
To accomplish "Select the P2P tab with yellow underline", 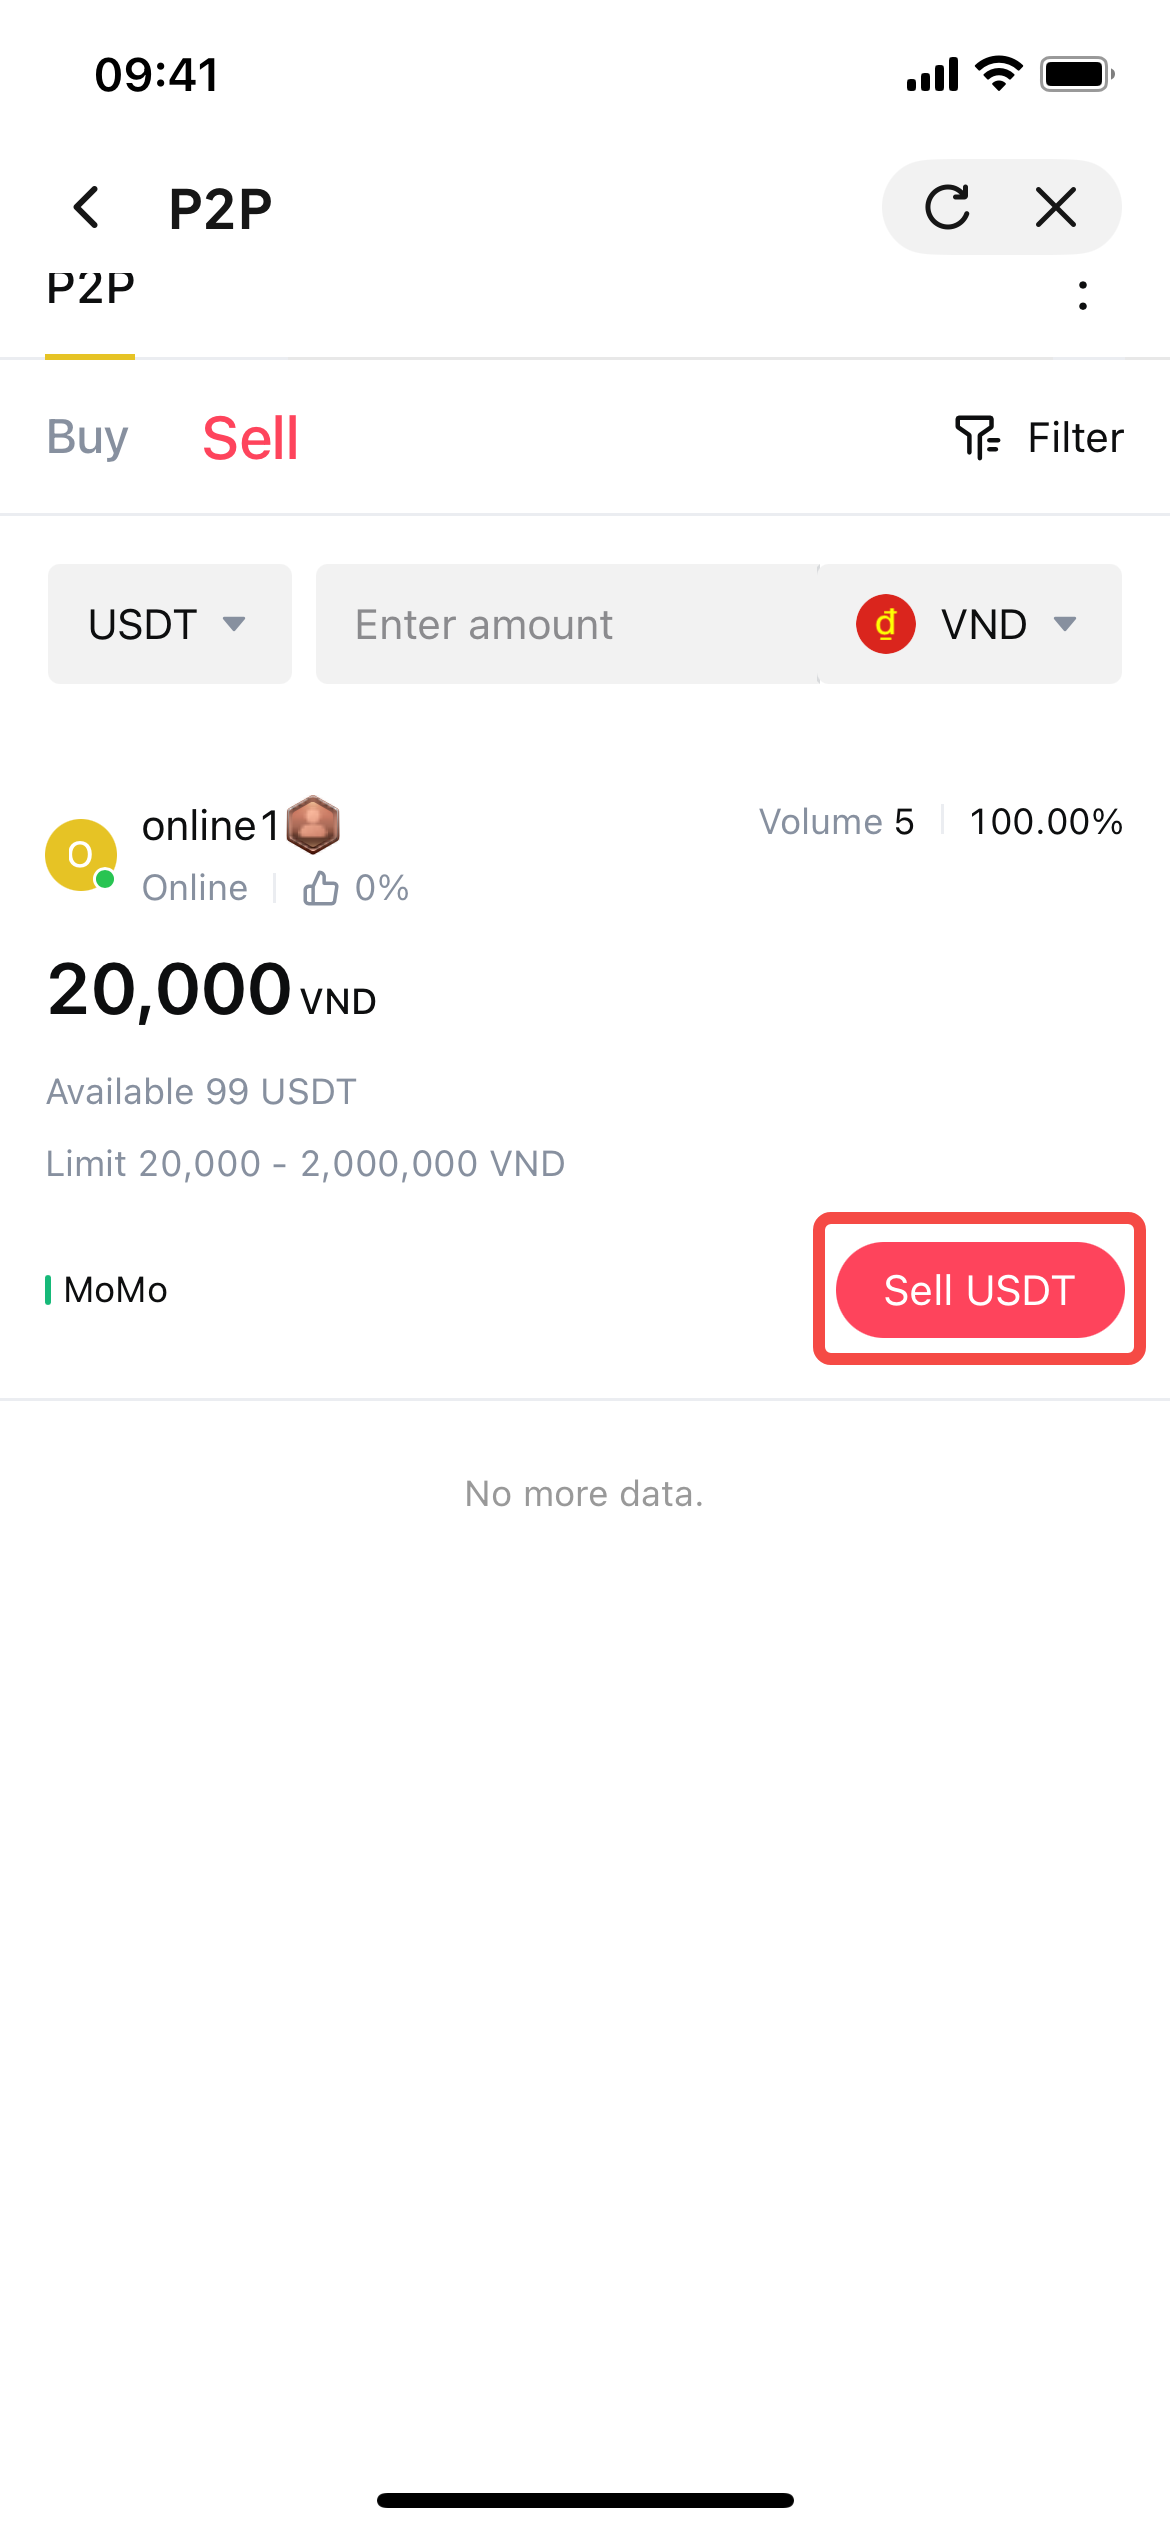I will click(90, 290).
